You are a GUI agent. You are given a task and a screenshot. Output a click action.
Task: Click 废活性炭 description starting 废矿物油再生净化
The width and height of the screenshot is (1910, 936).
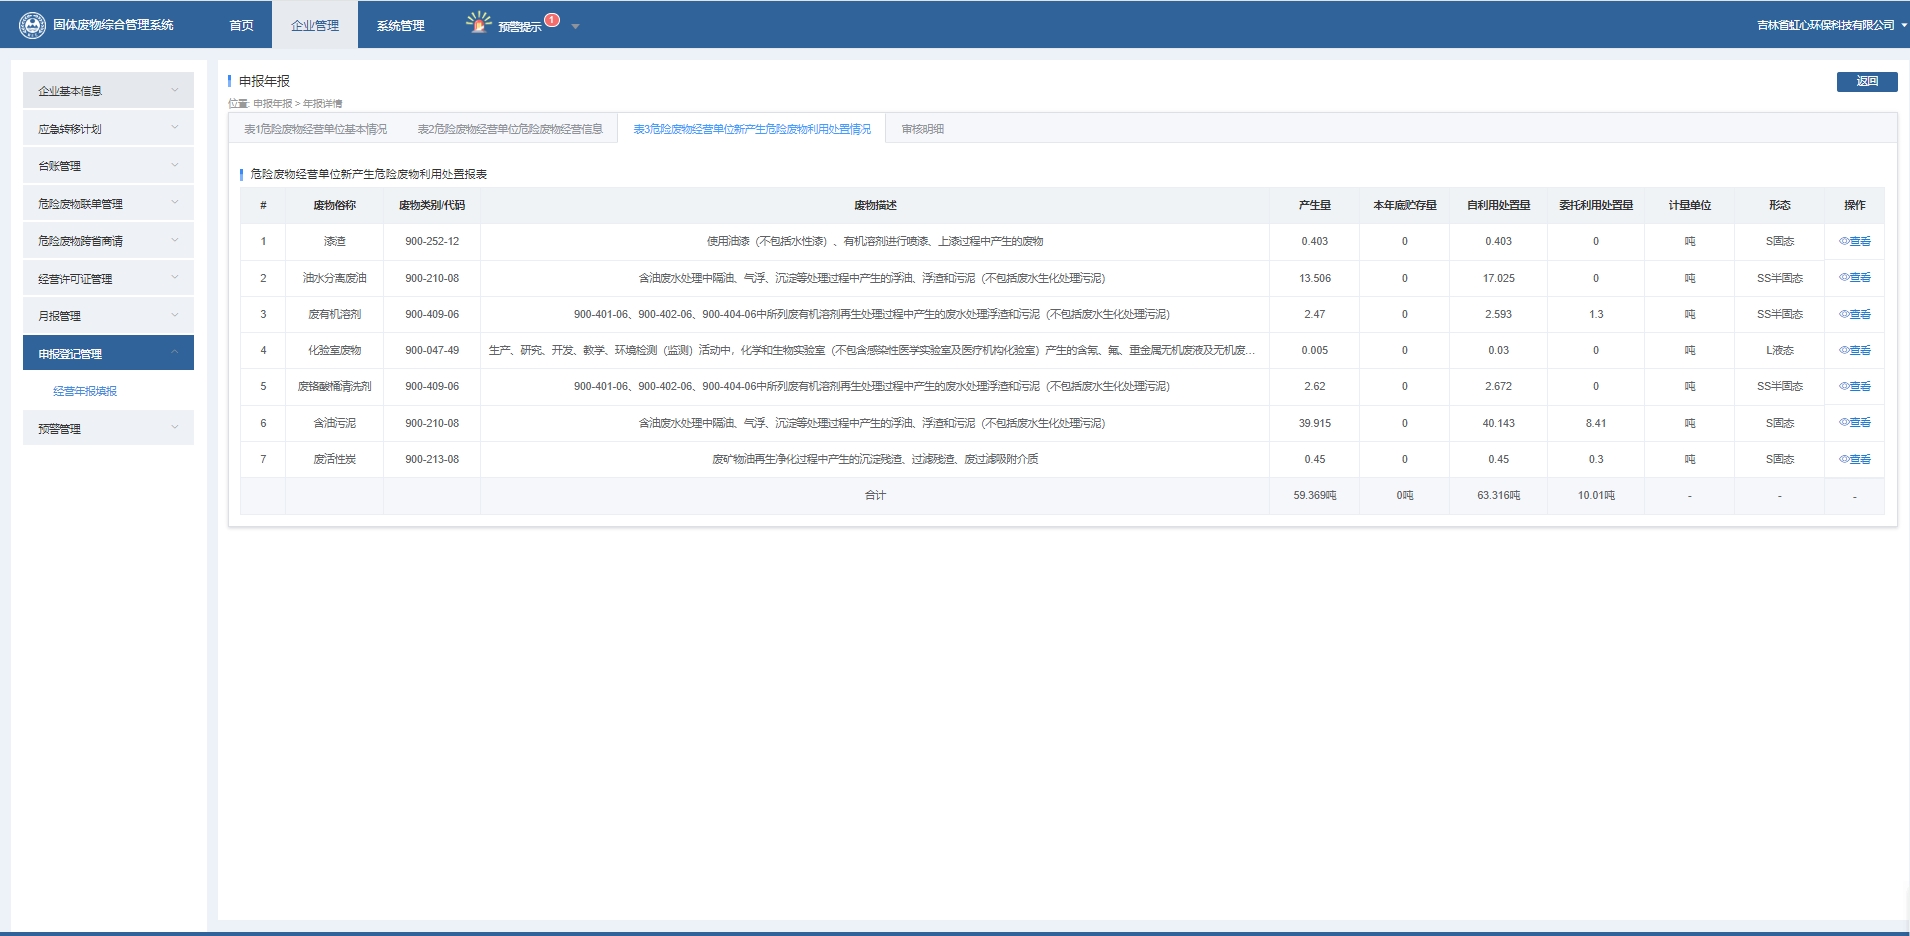coord(875,459)
